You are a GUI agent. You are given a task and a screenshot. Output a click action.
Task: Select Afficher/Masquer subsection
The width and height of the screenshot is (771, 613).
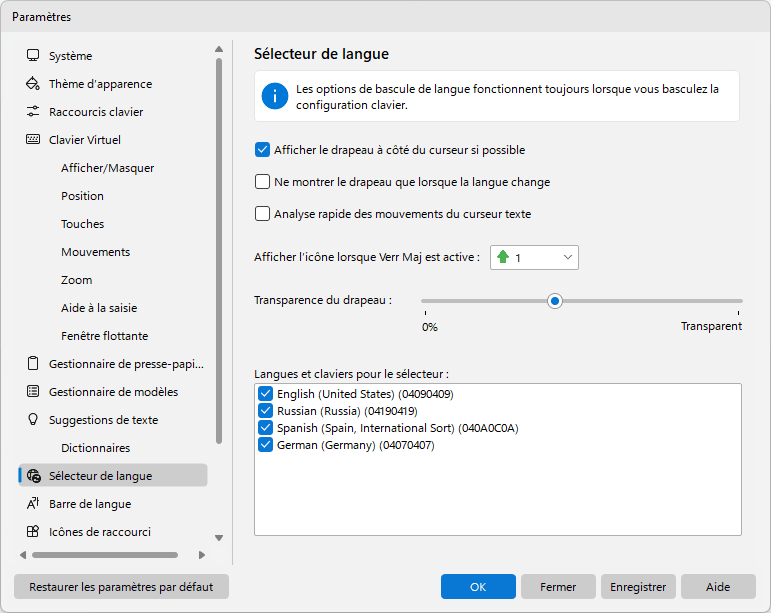(x=107, y=168)
